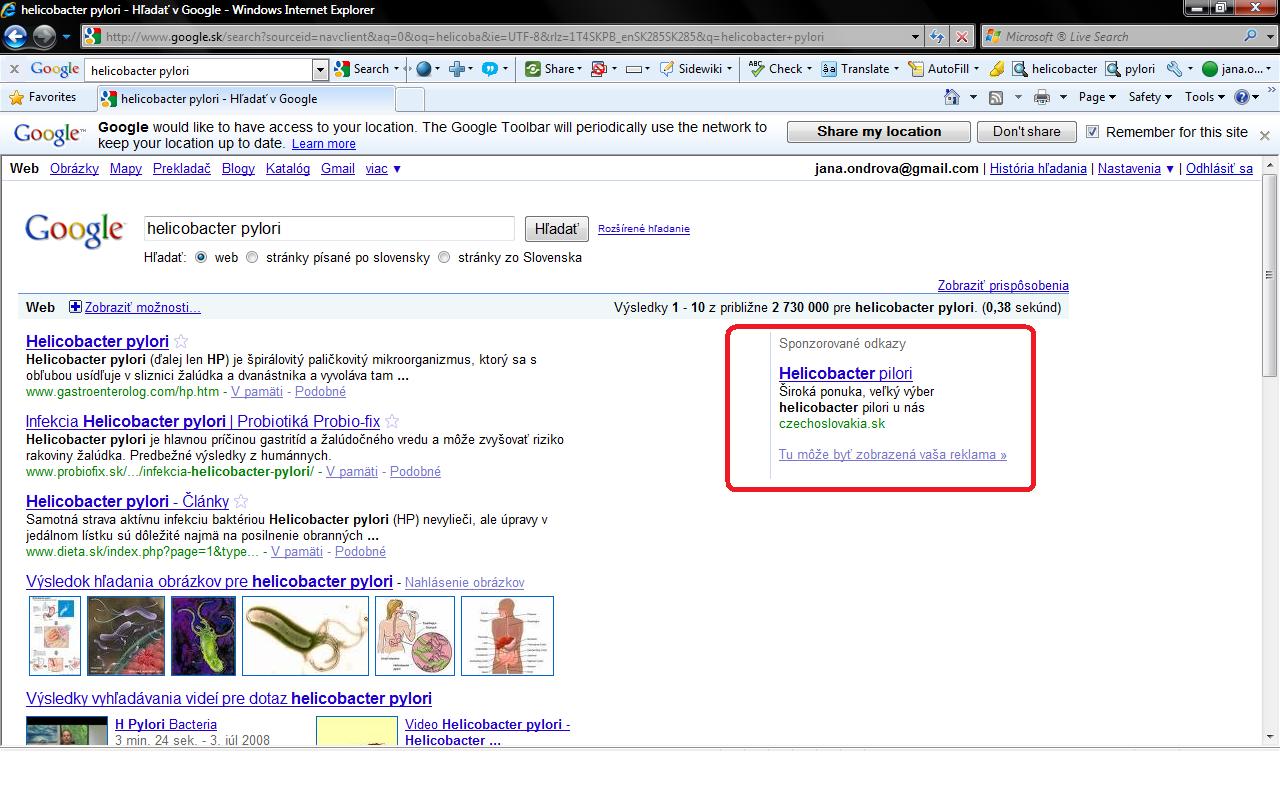Viewport: 1280px width, 800px height.
Task: Dismiss the location notification bar
Action: click(x=1264, y=135)
